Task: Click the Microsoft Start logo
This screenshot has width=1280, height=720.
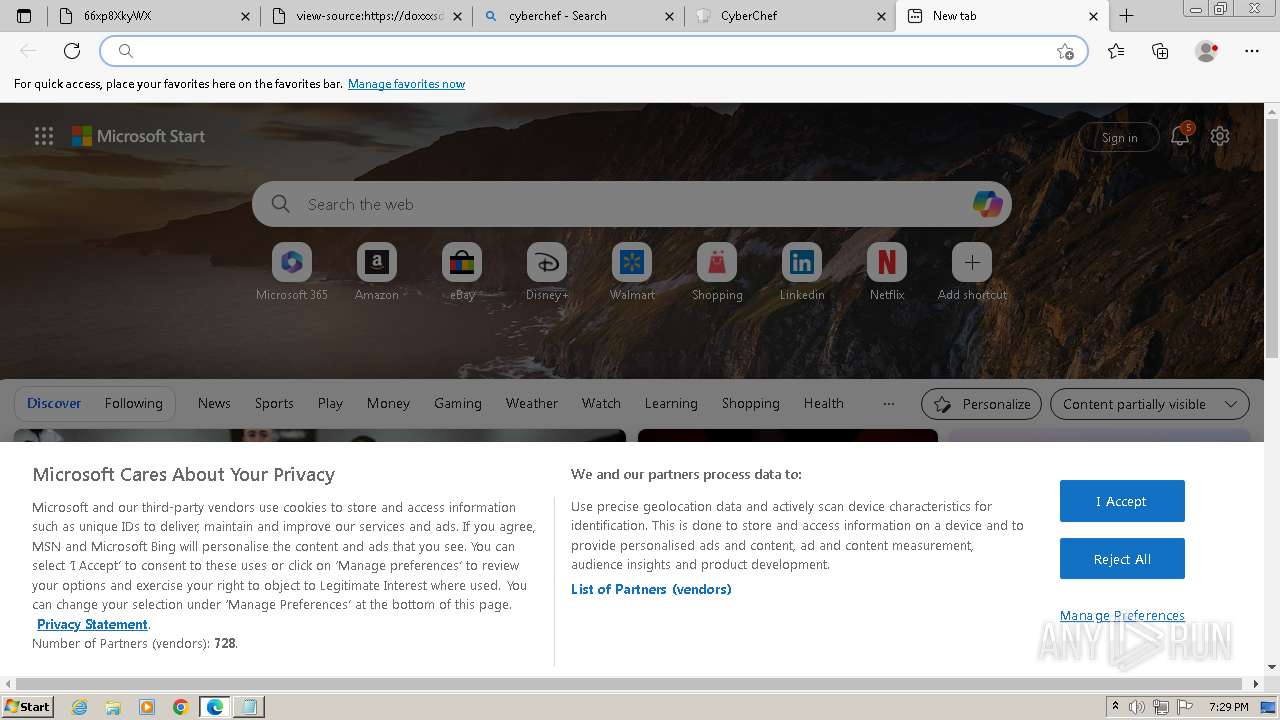Action: click(x=139, y=136)
